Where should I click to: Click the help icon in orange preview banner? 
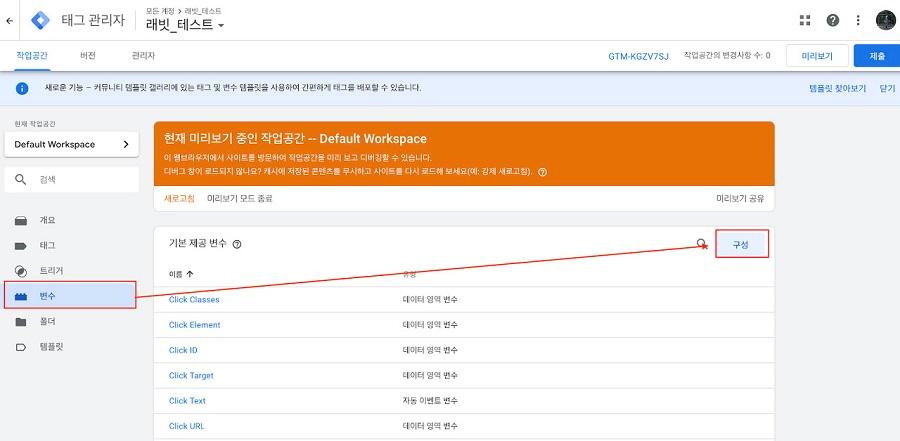[542, 172]
